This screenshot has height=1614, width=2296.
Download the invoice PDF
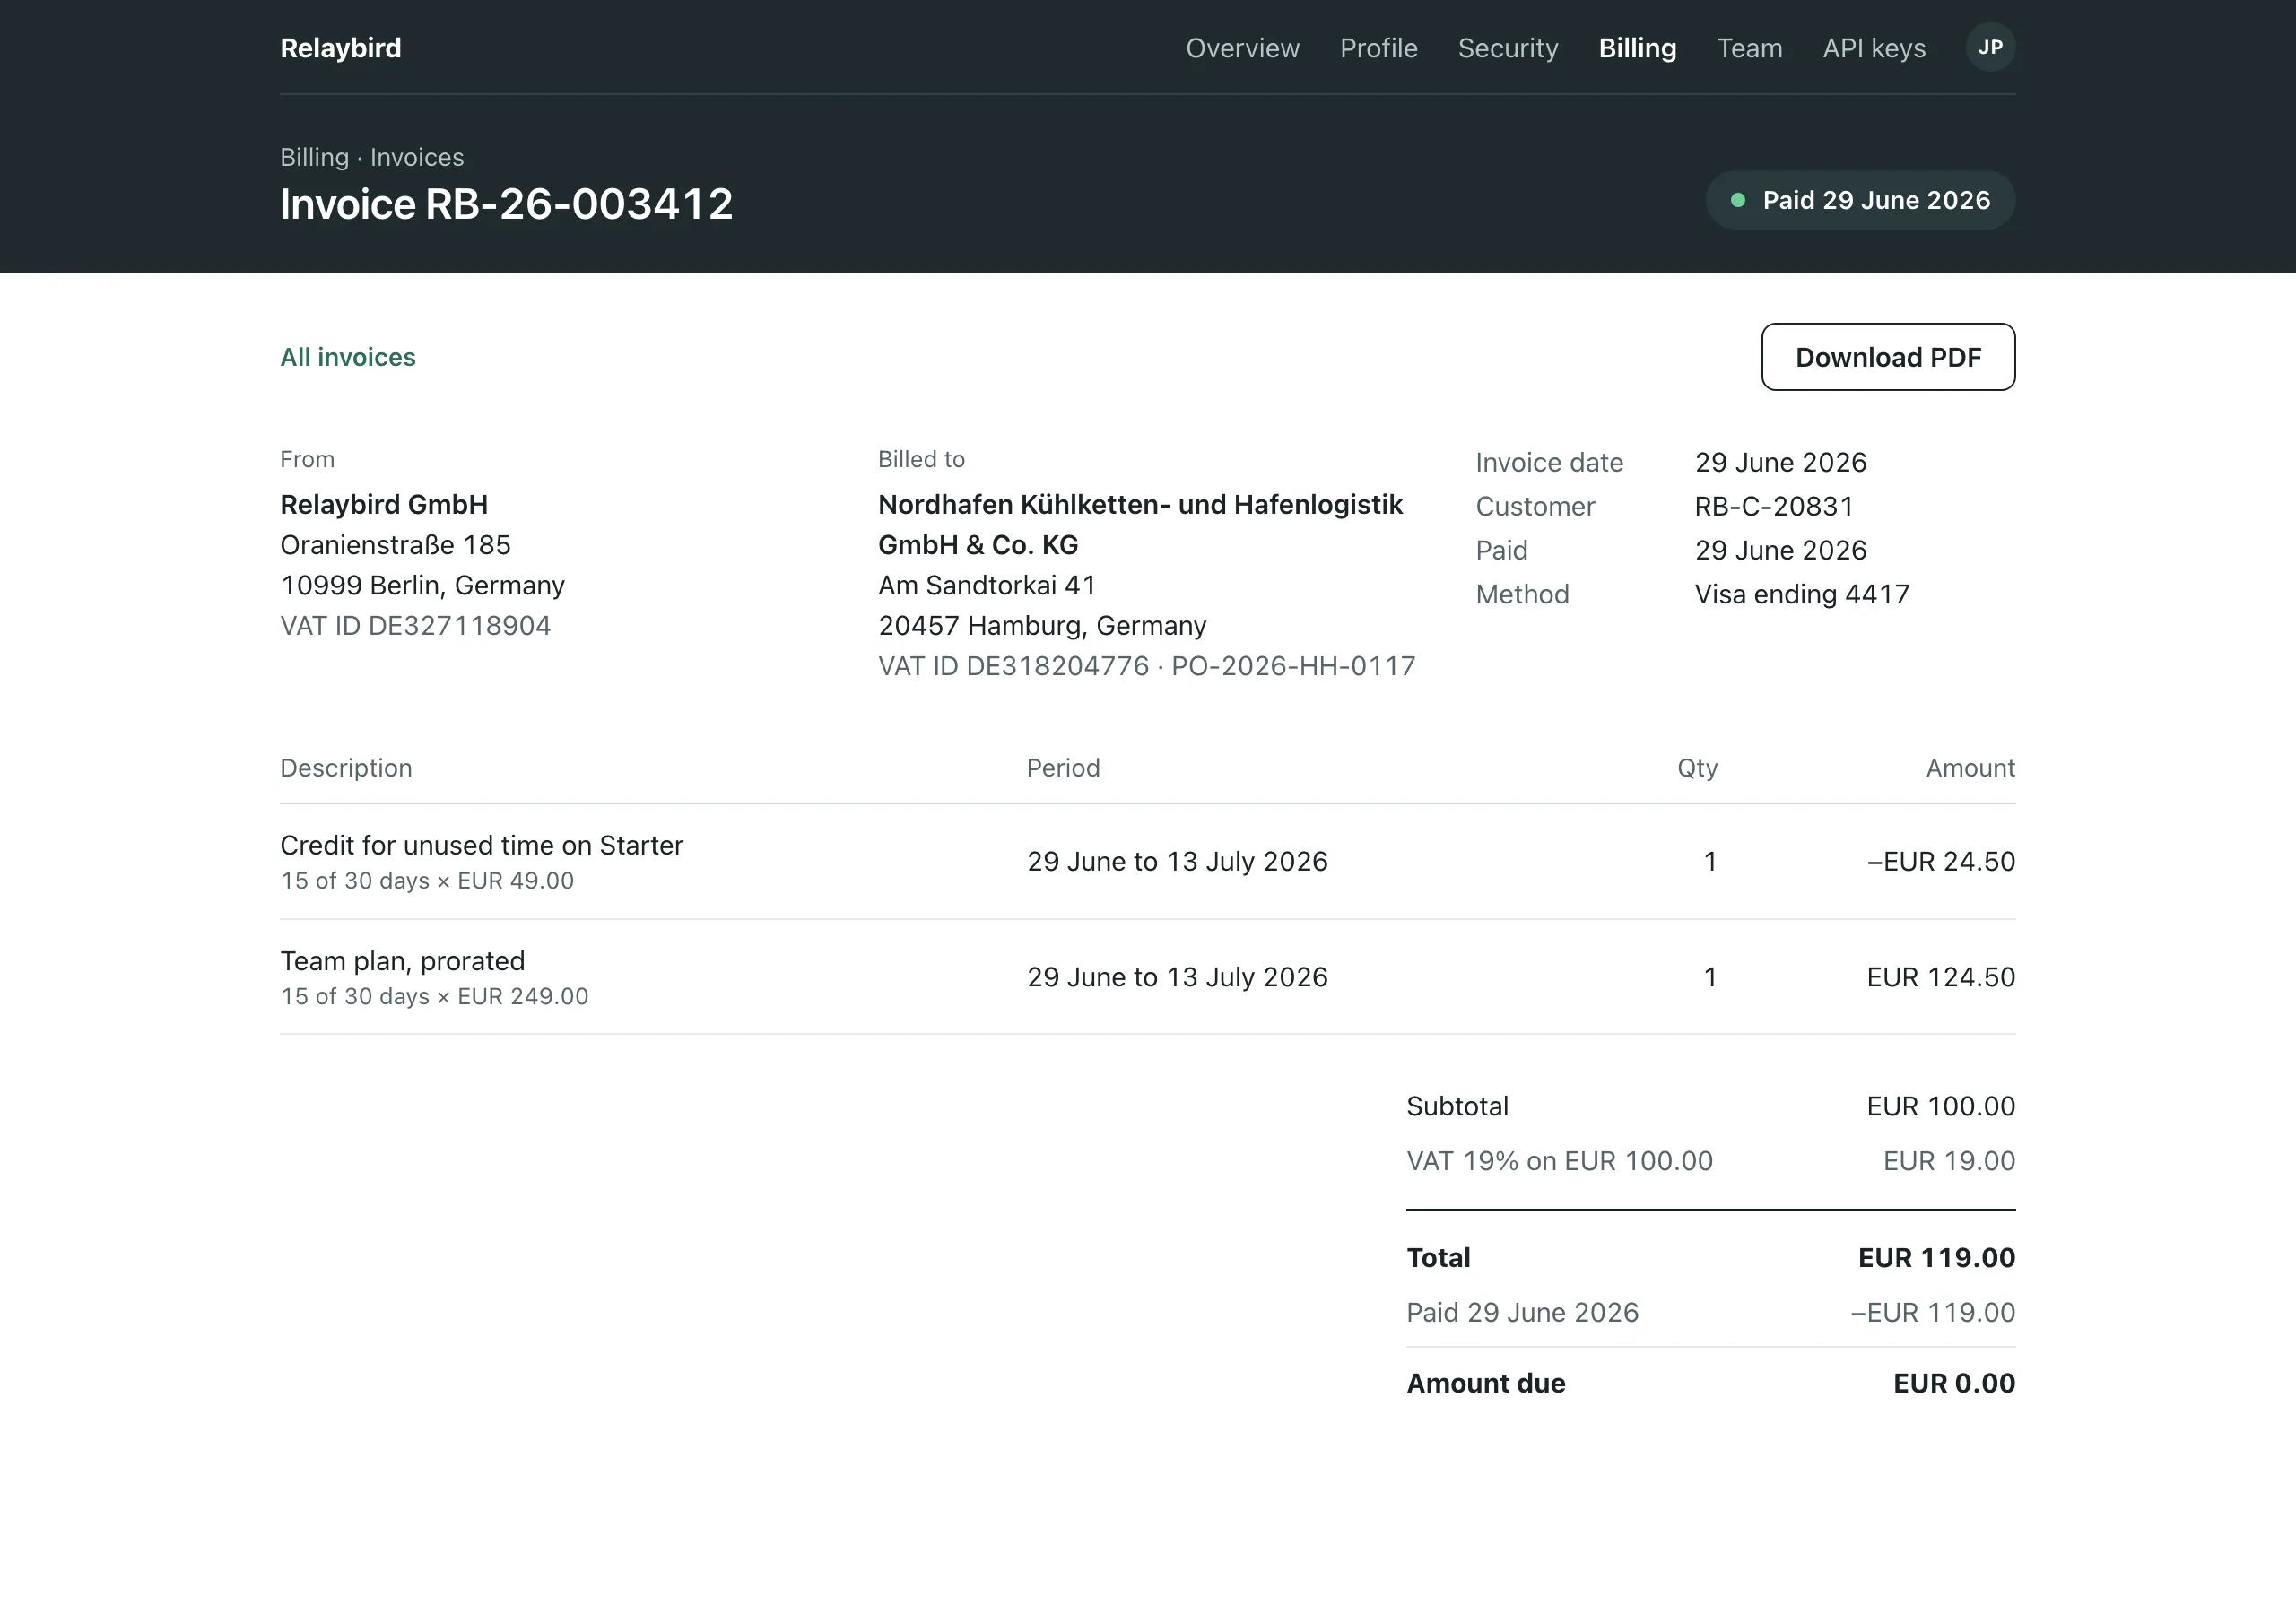[x=1888, y=357]
